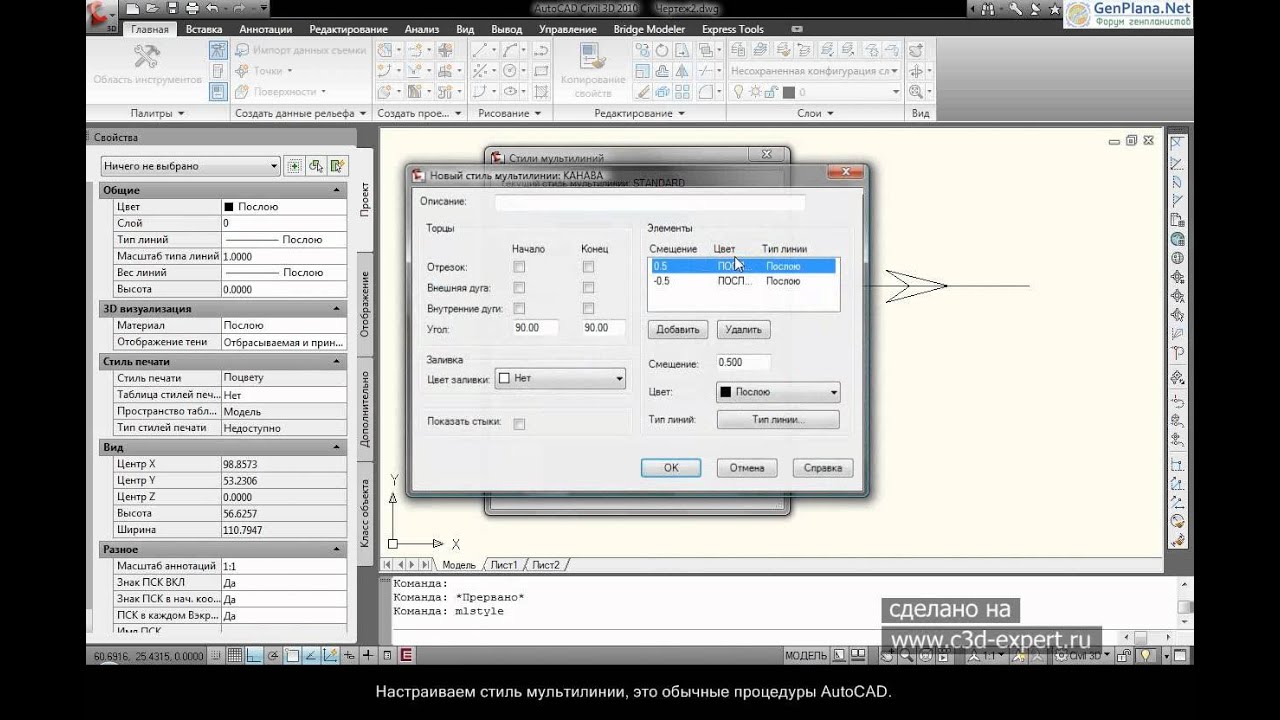Click Импорт данных съемки icon in ribbon

[243, 50]
